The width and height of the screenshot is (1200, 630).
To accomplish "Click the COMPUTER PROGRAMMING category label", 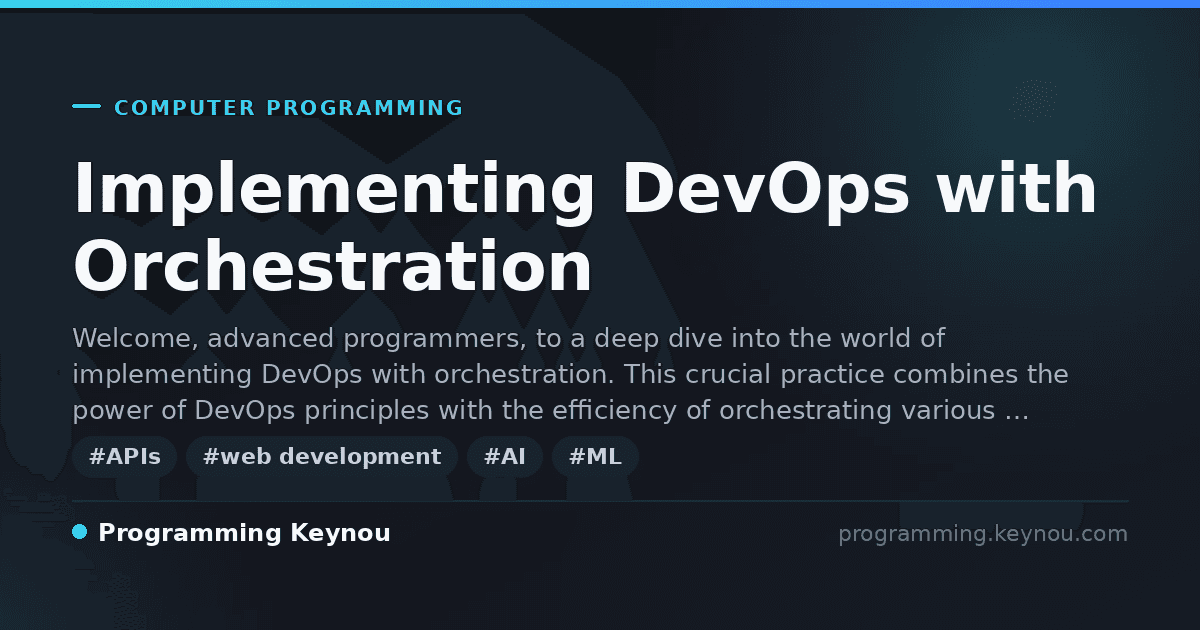I will point(289,108).
